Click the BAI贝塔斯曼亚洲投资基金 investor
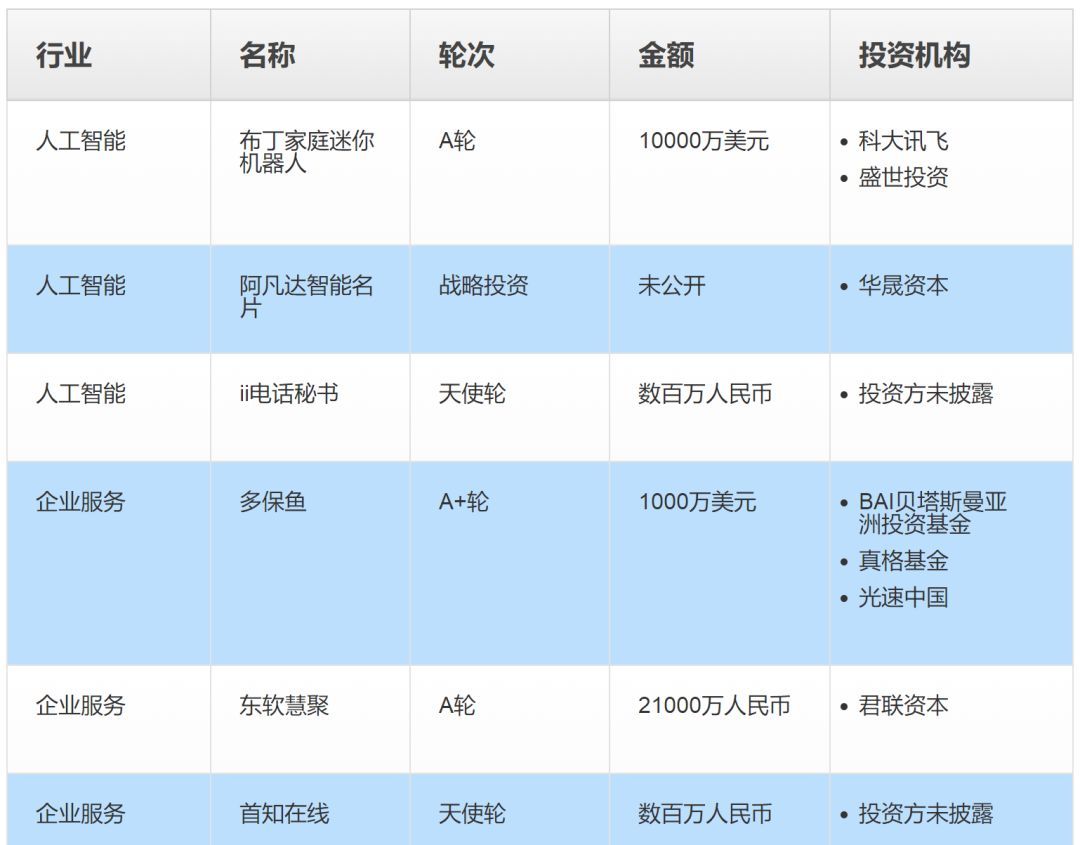Image resolution: width=1080 pixels, height=845 pixels. click(x=932, y=513)
